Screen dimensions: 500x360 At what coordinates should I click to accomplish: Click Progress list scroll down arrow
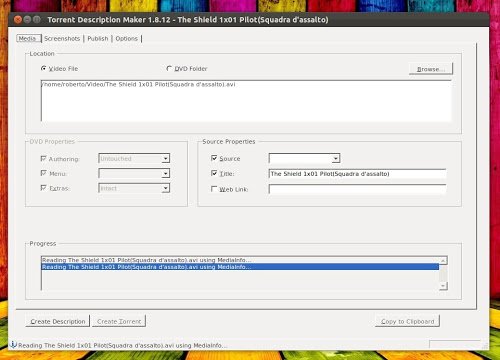[x=443, y=286]
